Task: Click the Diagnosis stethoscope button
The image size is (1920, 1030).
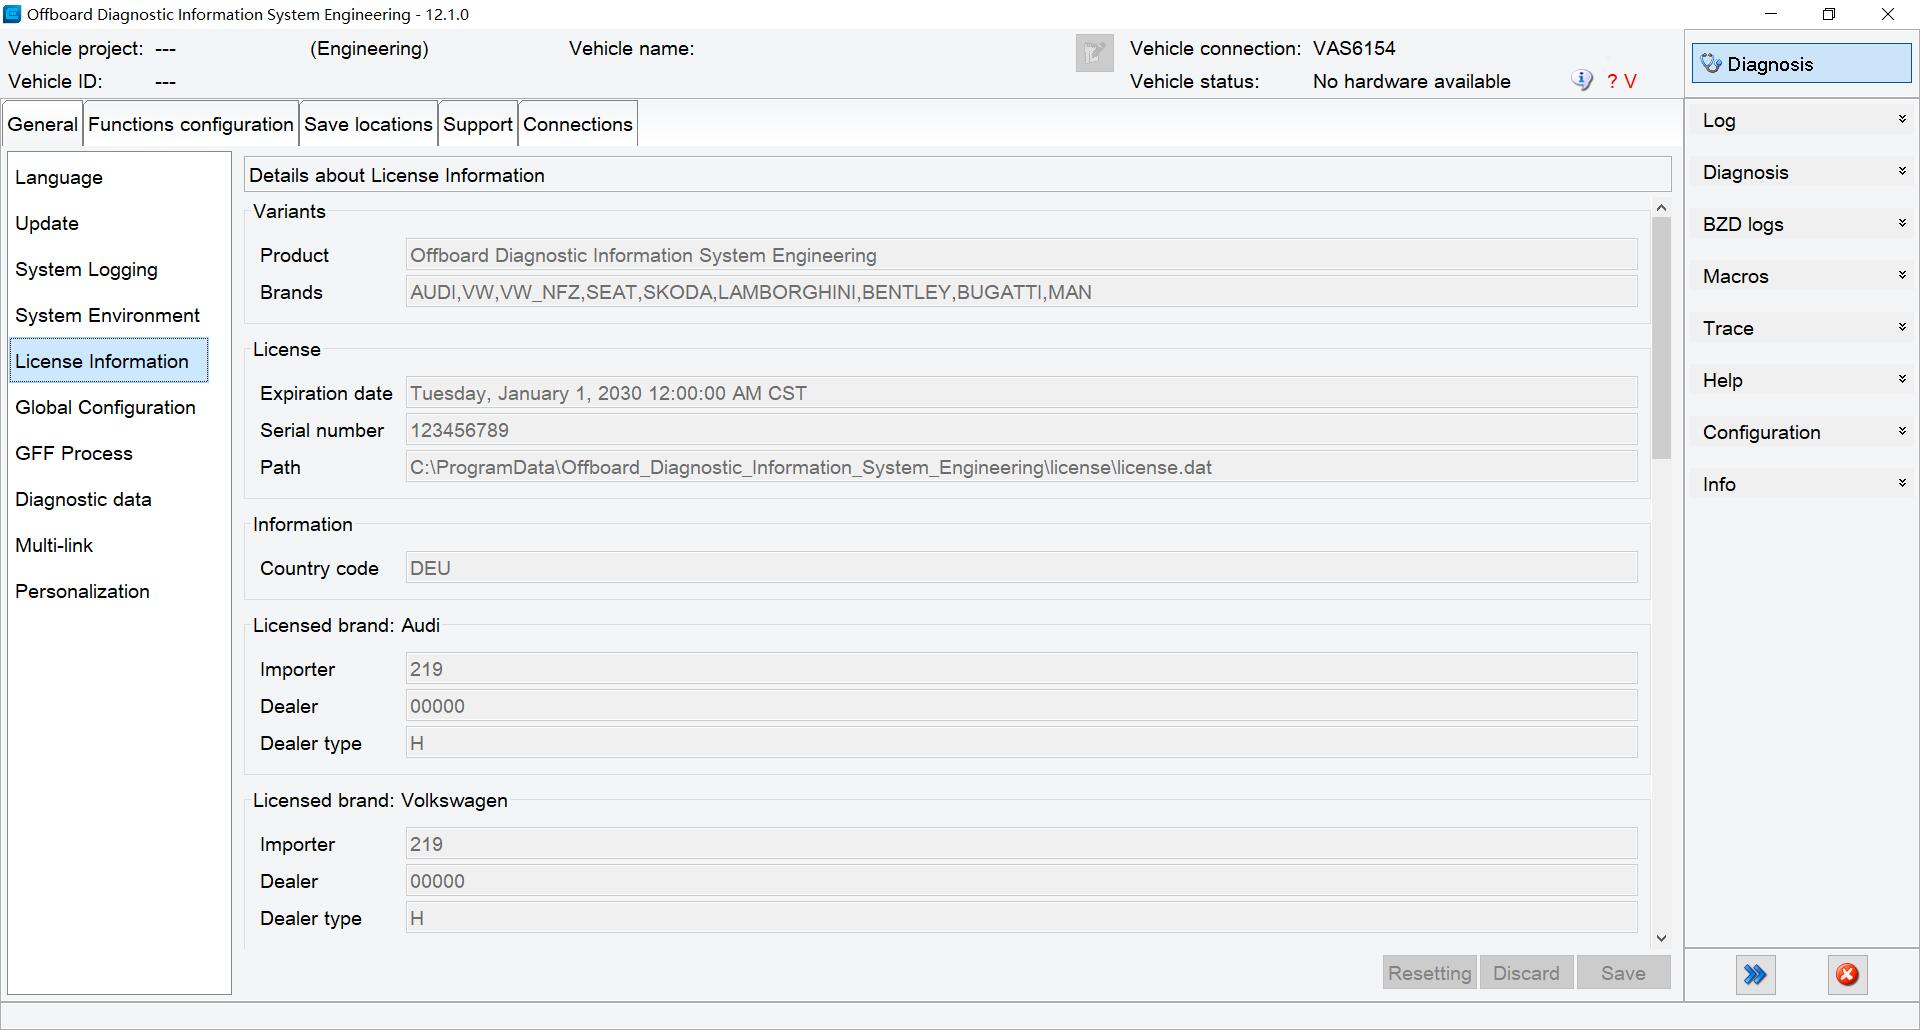Action: (x=1800, y=64)
